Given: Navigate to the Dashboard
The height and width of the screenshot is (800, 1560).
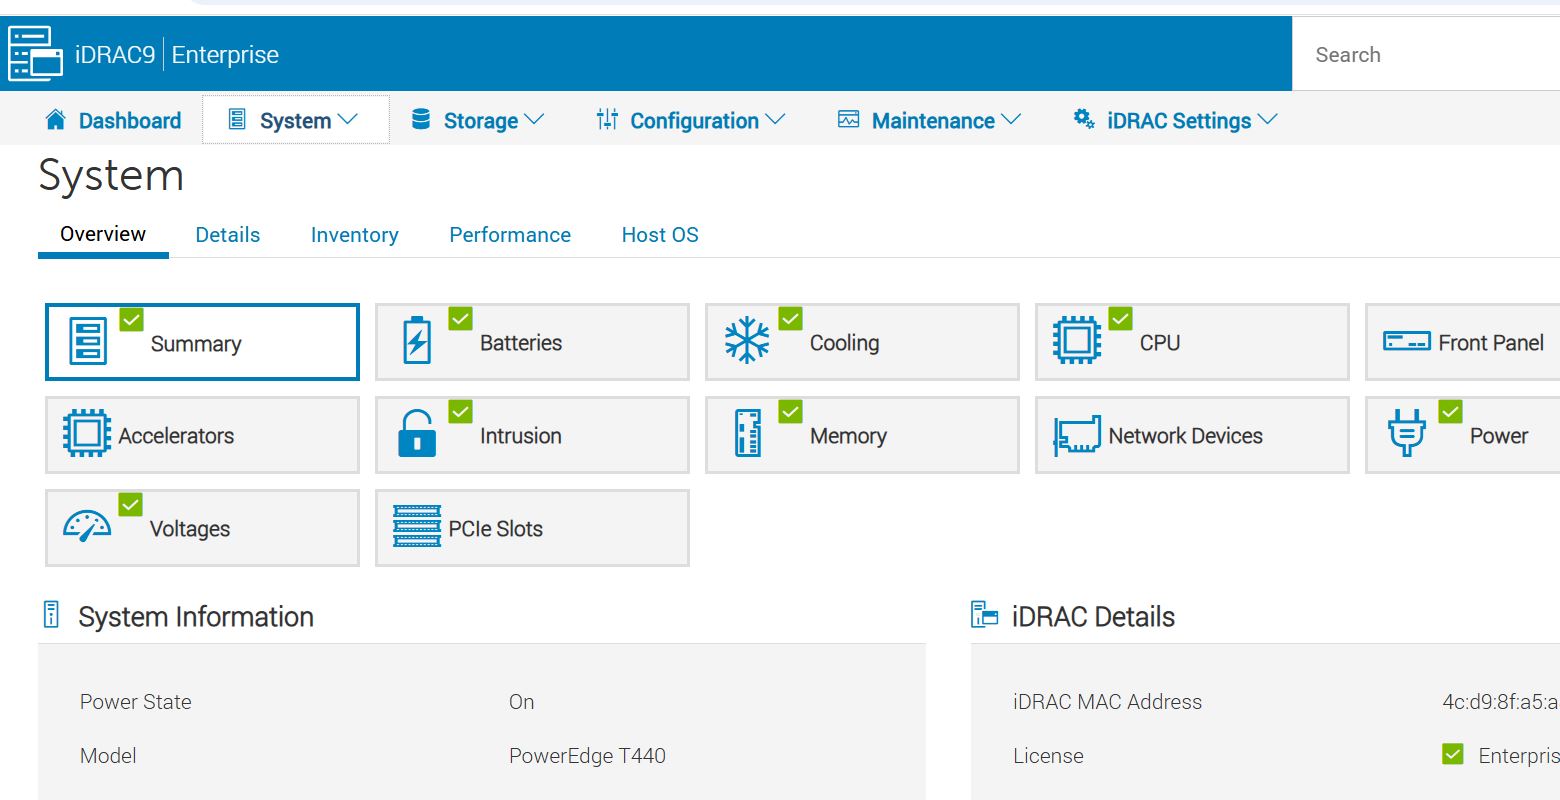Looking at the screenshot, I should (x=128, y=120).
